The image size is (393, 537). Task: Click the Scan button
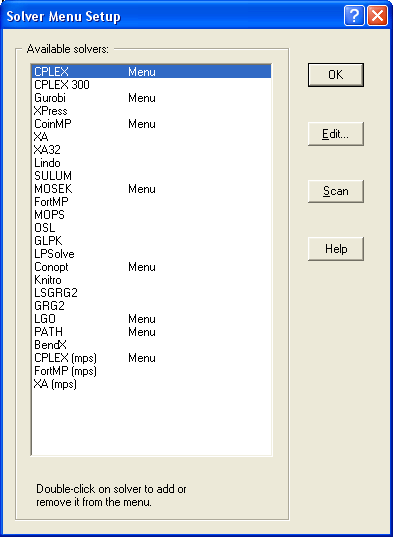tap(335, 191)
